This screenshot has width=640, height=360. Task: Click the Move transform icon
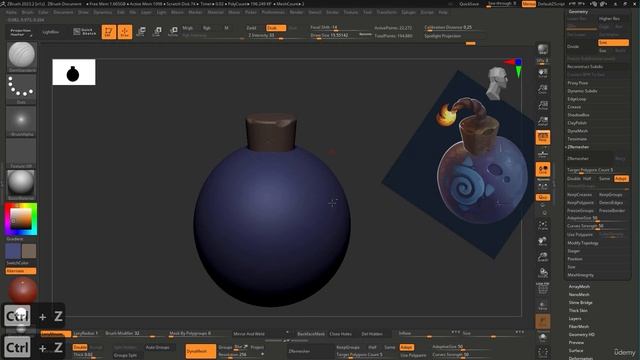[141, 31]
